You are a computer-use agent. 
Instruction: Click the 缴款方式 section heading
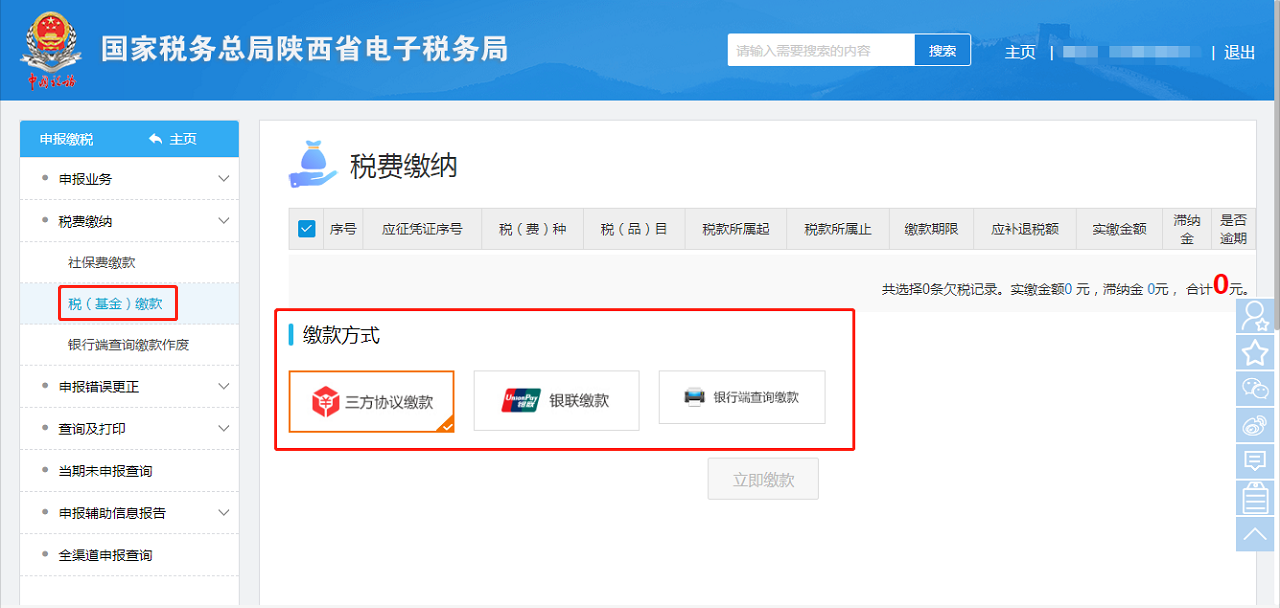[x=341, y=336]
